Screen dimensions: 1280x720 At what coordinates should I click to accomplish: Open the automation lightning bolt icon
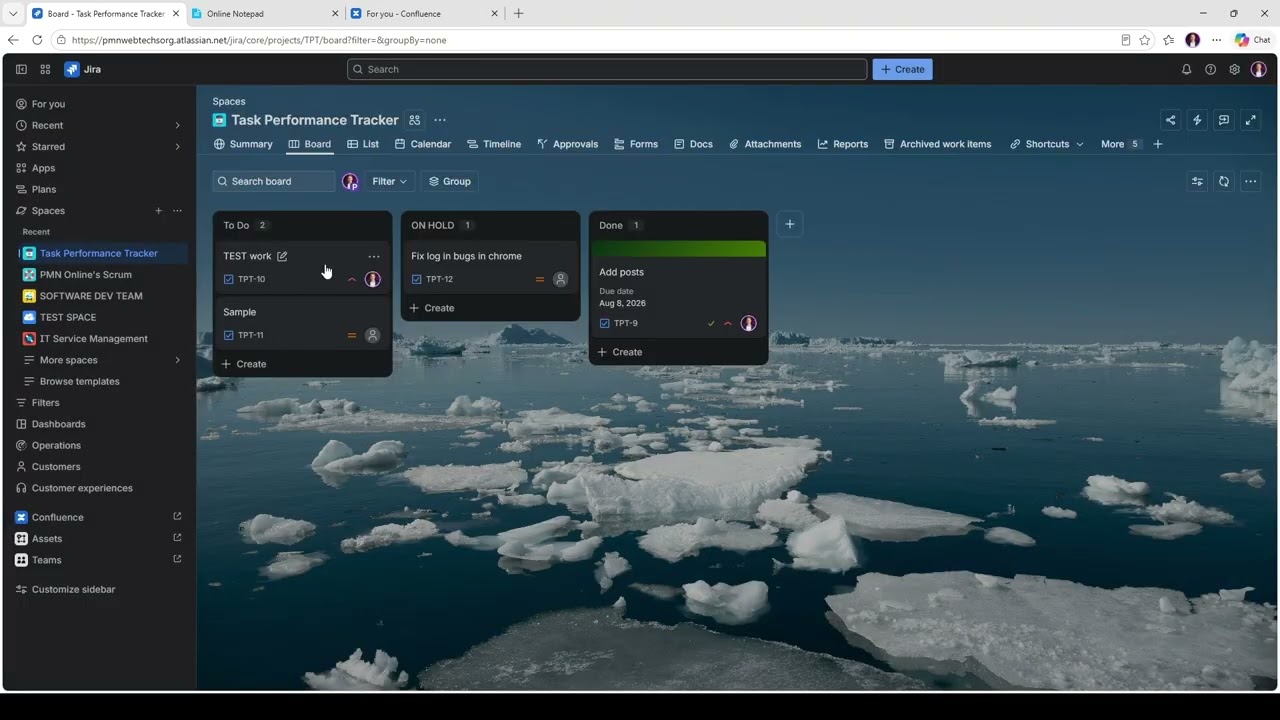[1197, 120]
